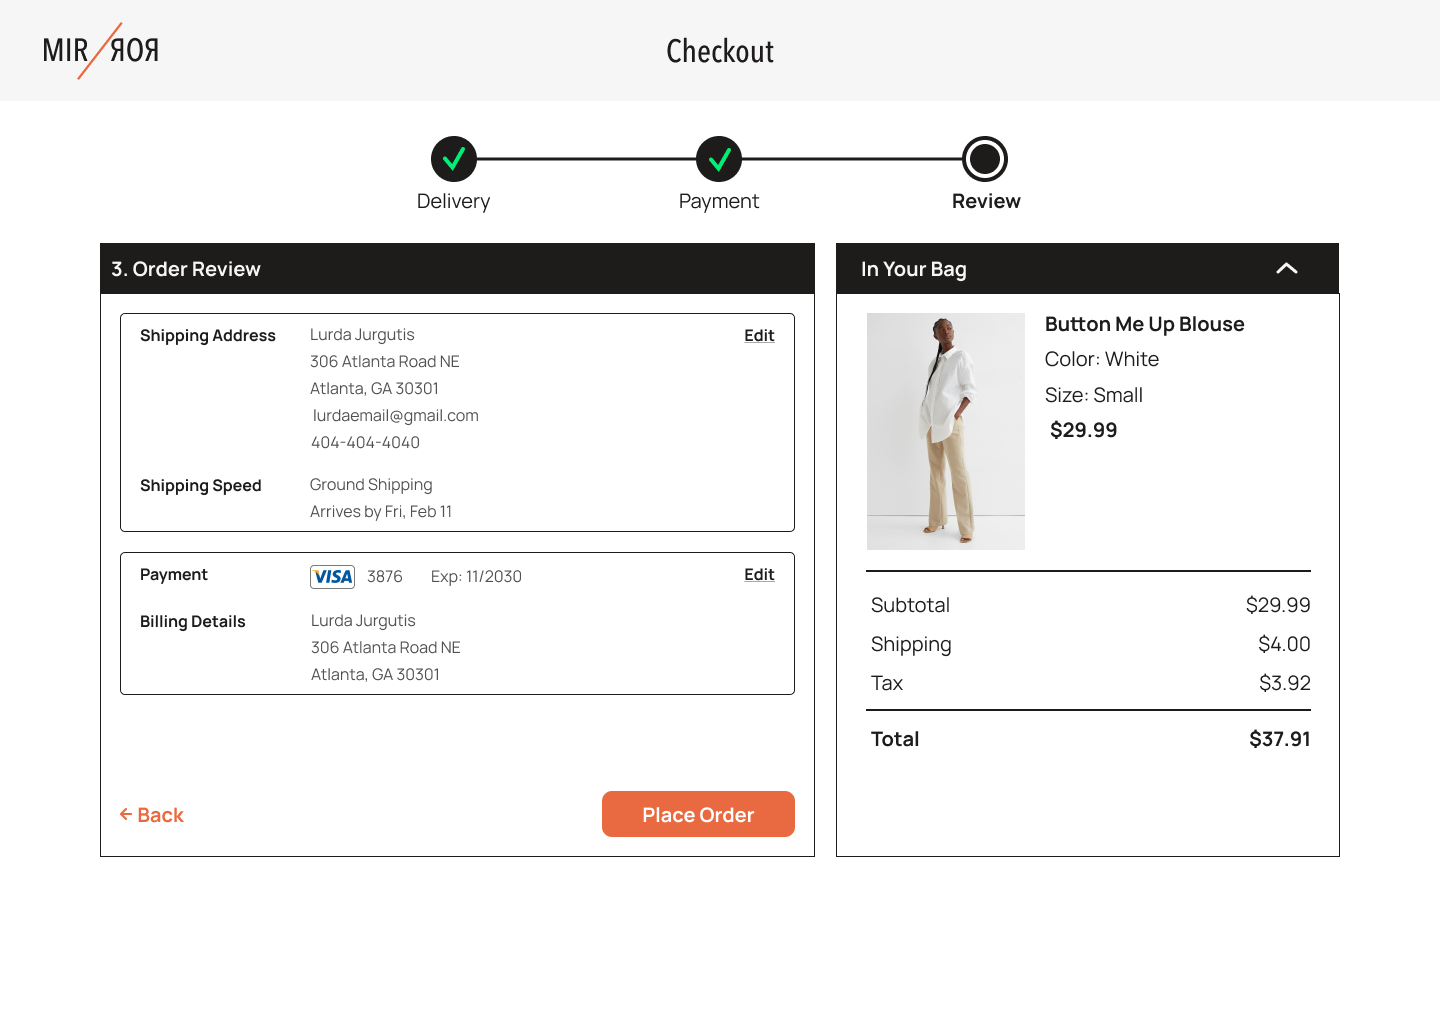Select the Review step label
Screen dimensions: 1440x1024
tap(986, 202)
